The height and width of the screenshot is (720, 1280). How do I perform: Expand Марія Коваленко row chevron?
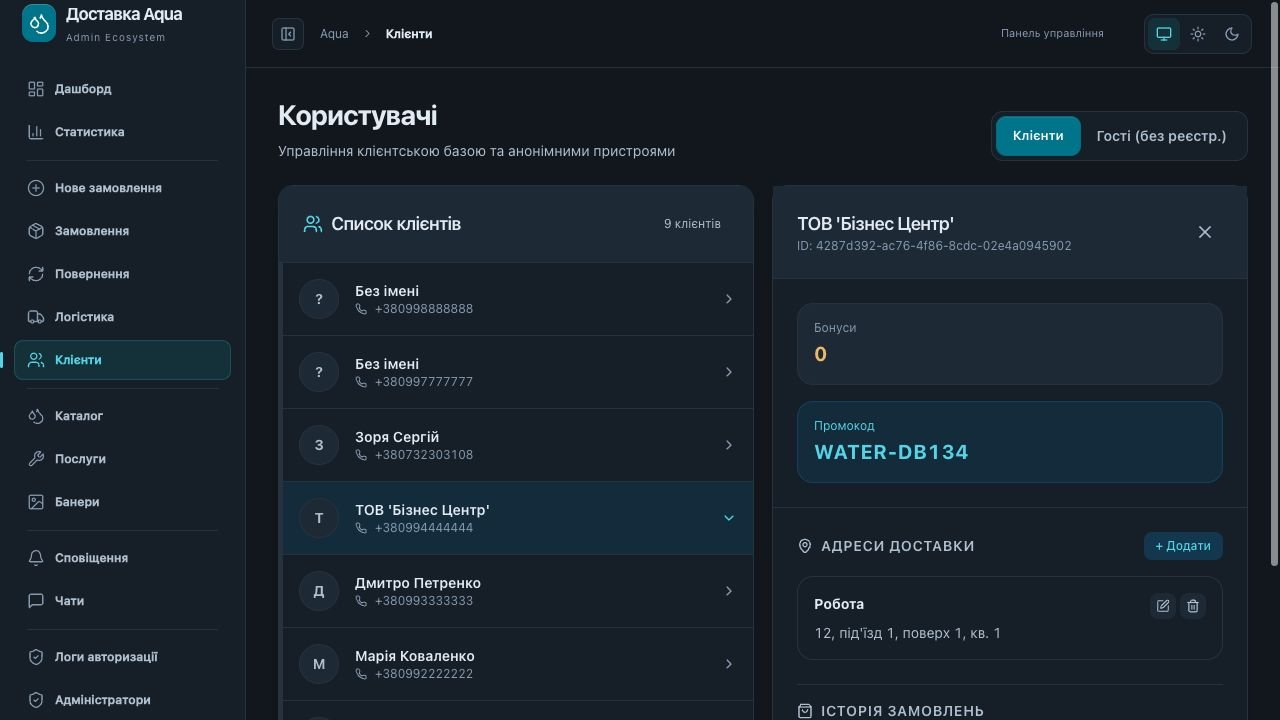click(729, 664)
